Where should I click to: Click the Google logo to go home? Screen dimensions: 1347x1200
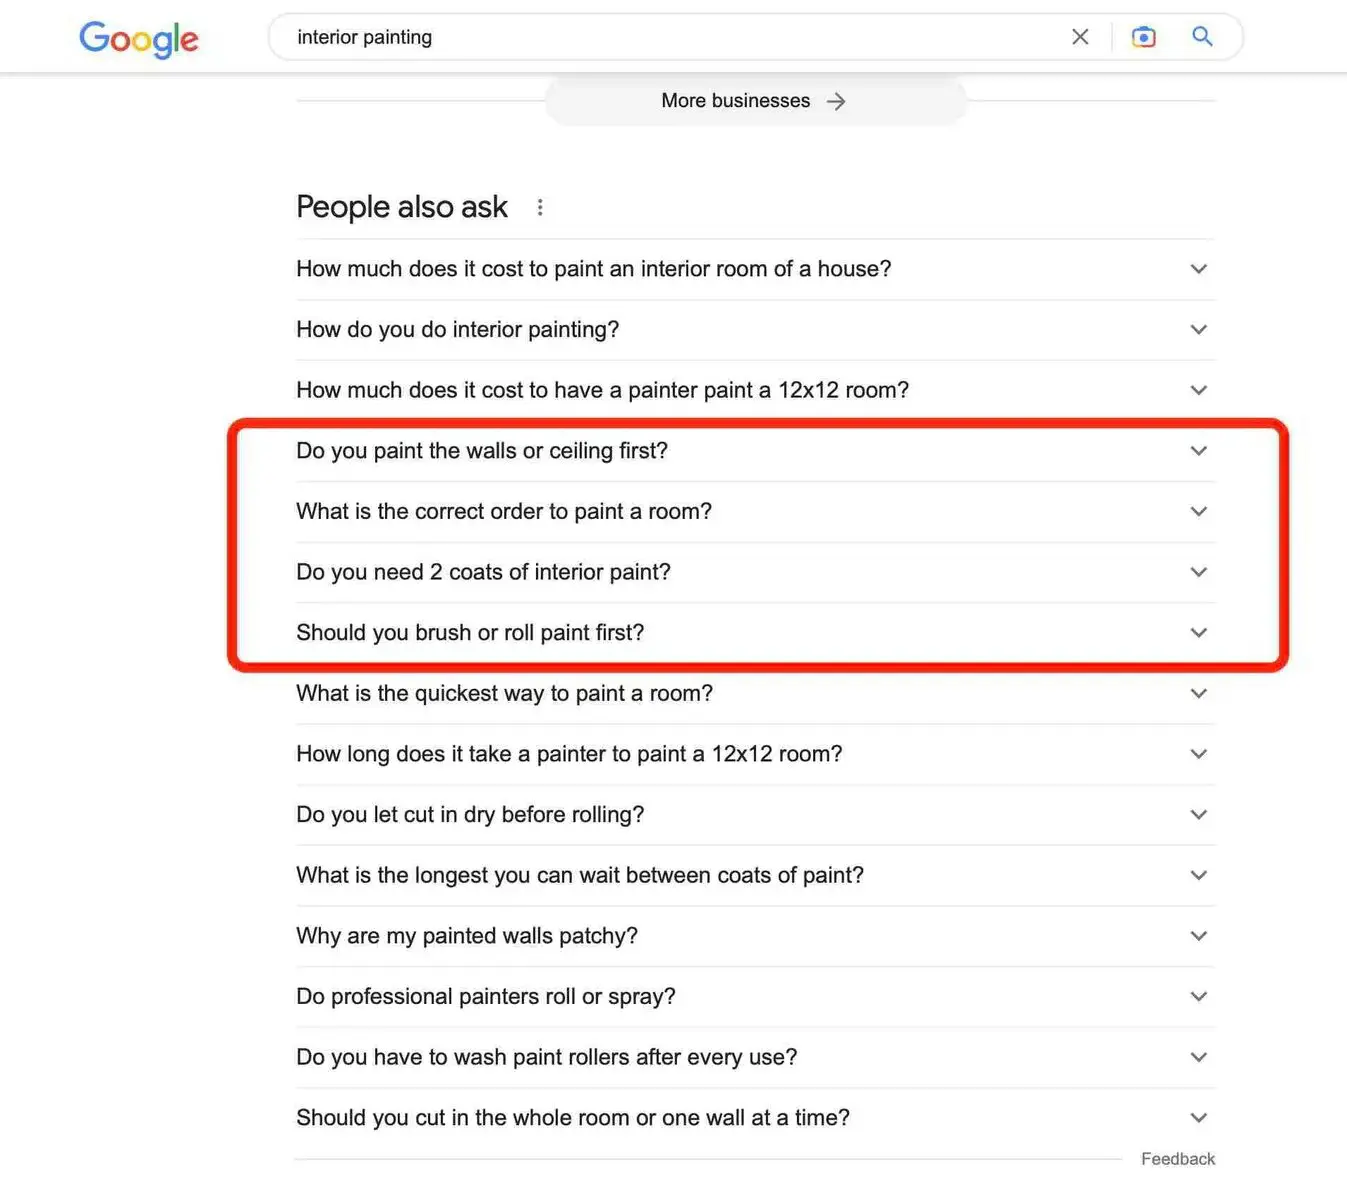[x=138, y=39]
